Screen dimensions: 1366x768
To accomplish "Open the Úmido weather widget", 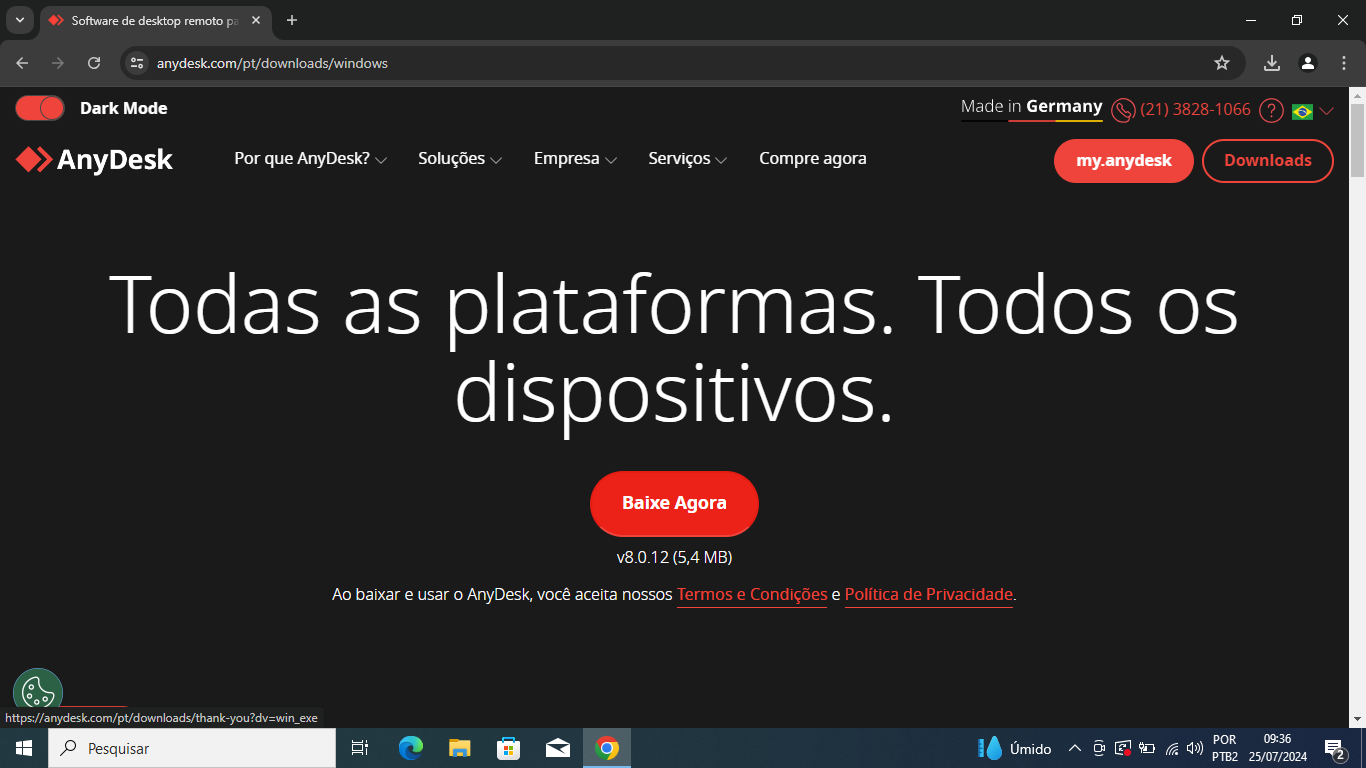I will click(x=1015, y=748).
